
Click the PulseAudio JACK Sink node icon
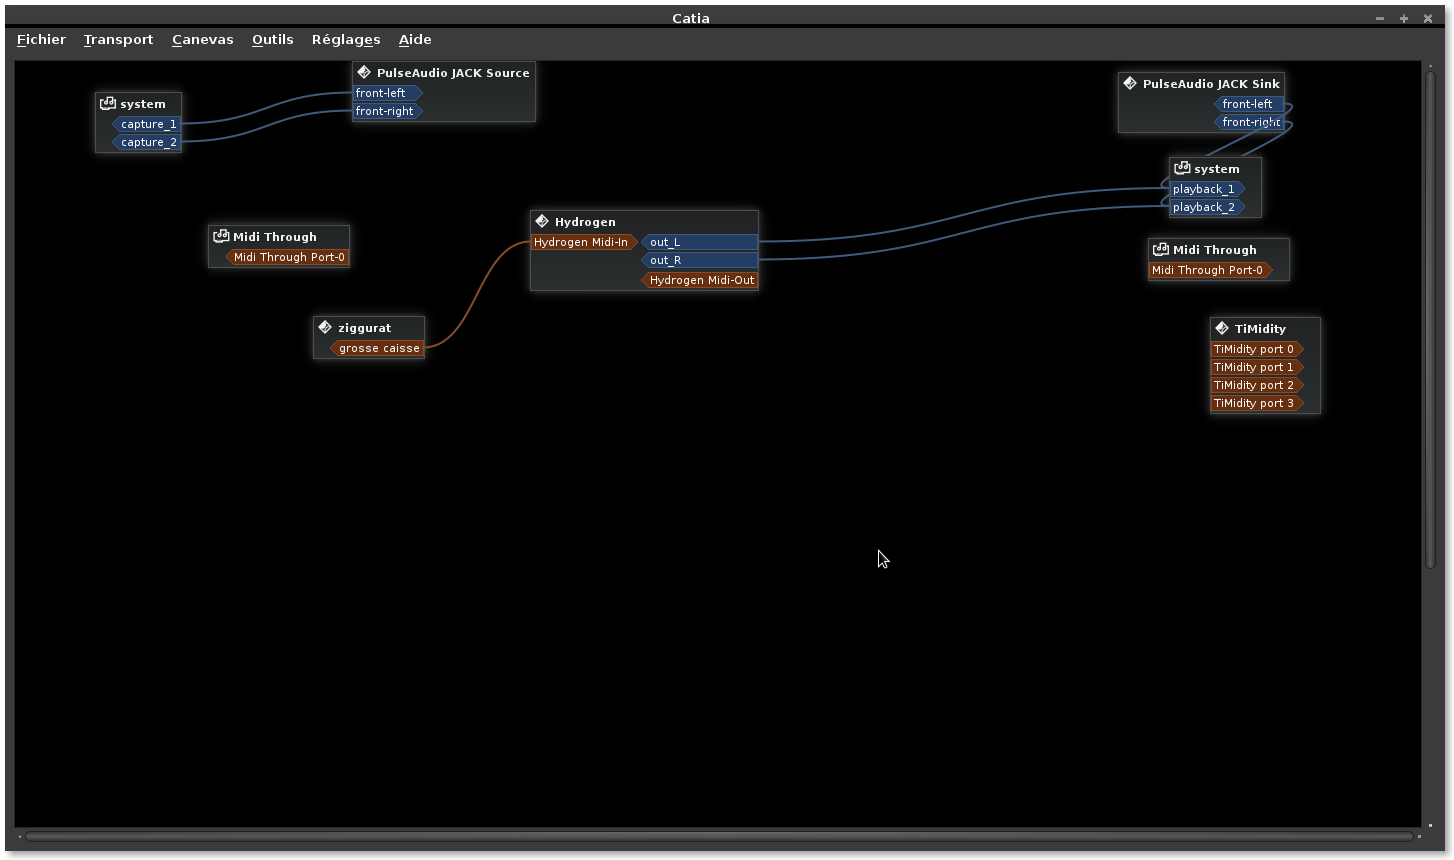coord(1130,83)
